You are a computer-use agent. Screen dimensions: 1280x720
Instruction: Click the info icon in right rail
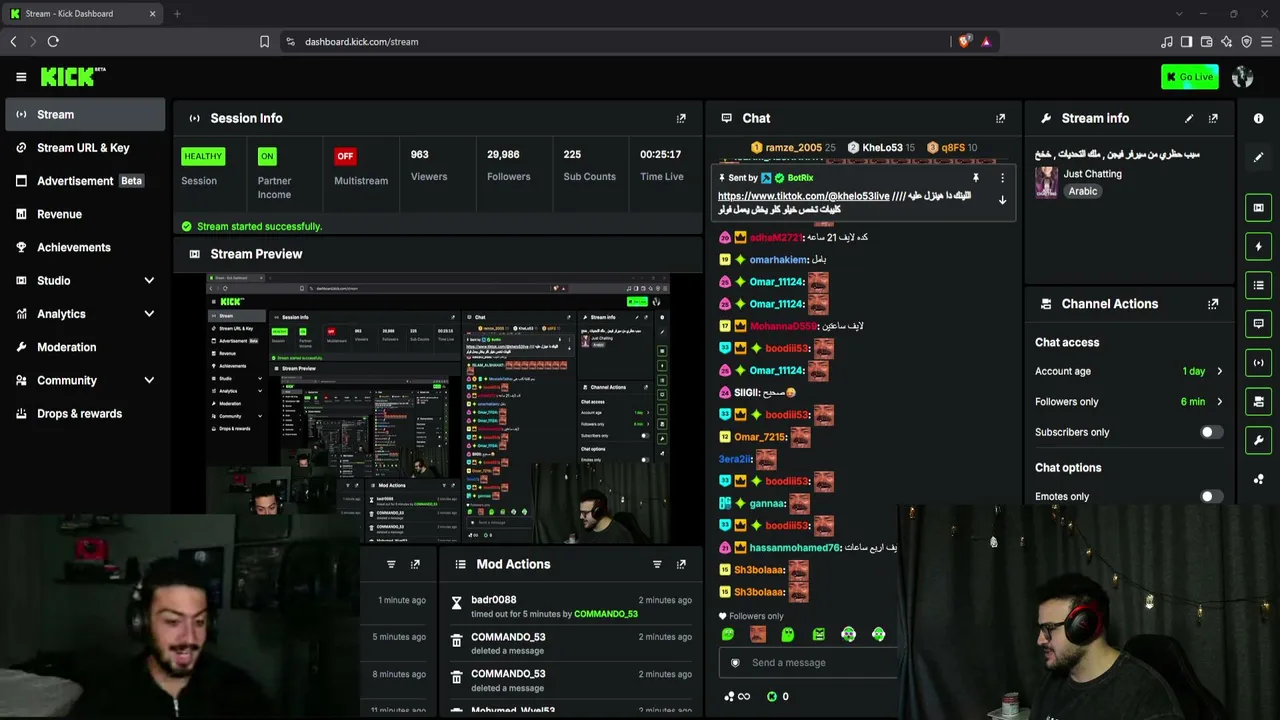click(1259, 118)
